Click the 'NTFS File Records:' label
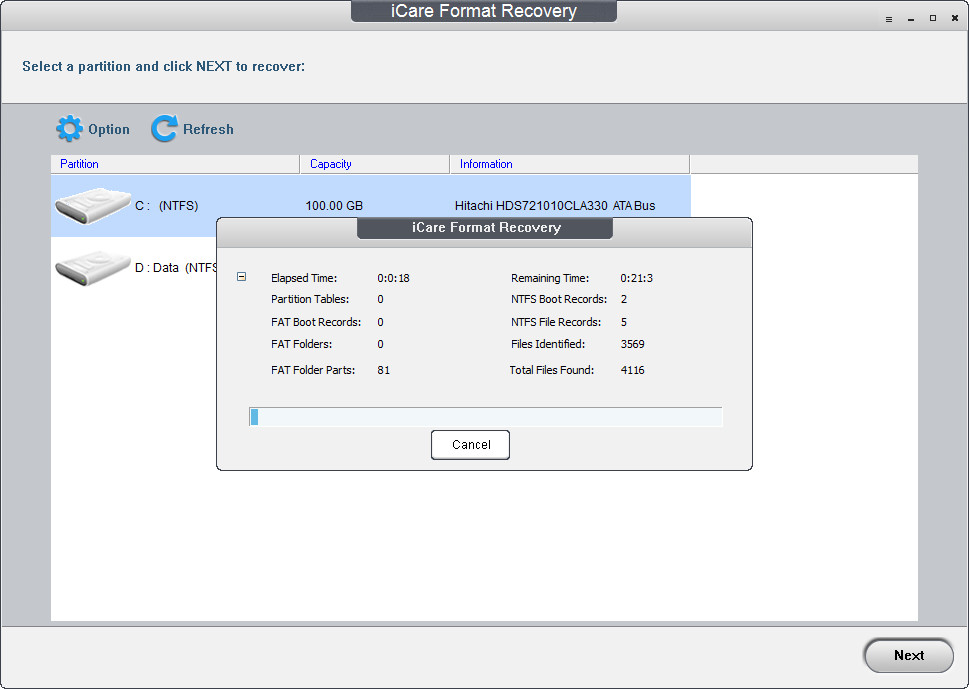Image resolution: width=969 pixels, height=689 pixels. (556, 322)
